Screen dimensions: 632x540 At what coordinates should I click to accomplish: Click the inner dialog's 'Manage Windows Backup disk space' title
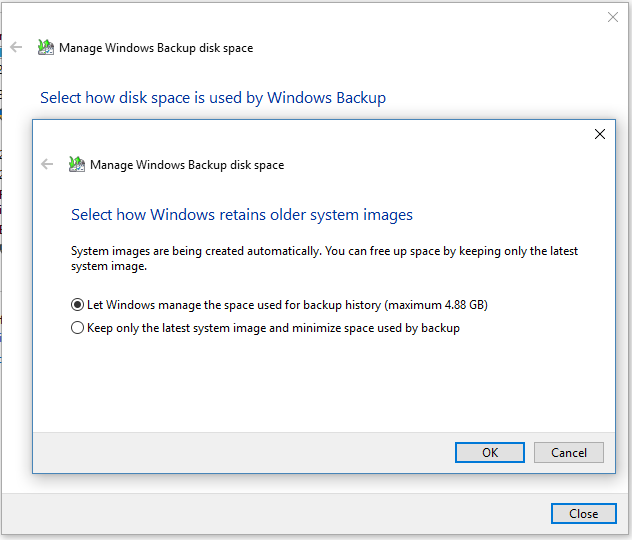click(187, 165)
